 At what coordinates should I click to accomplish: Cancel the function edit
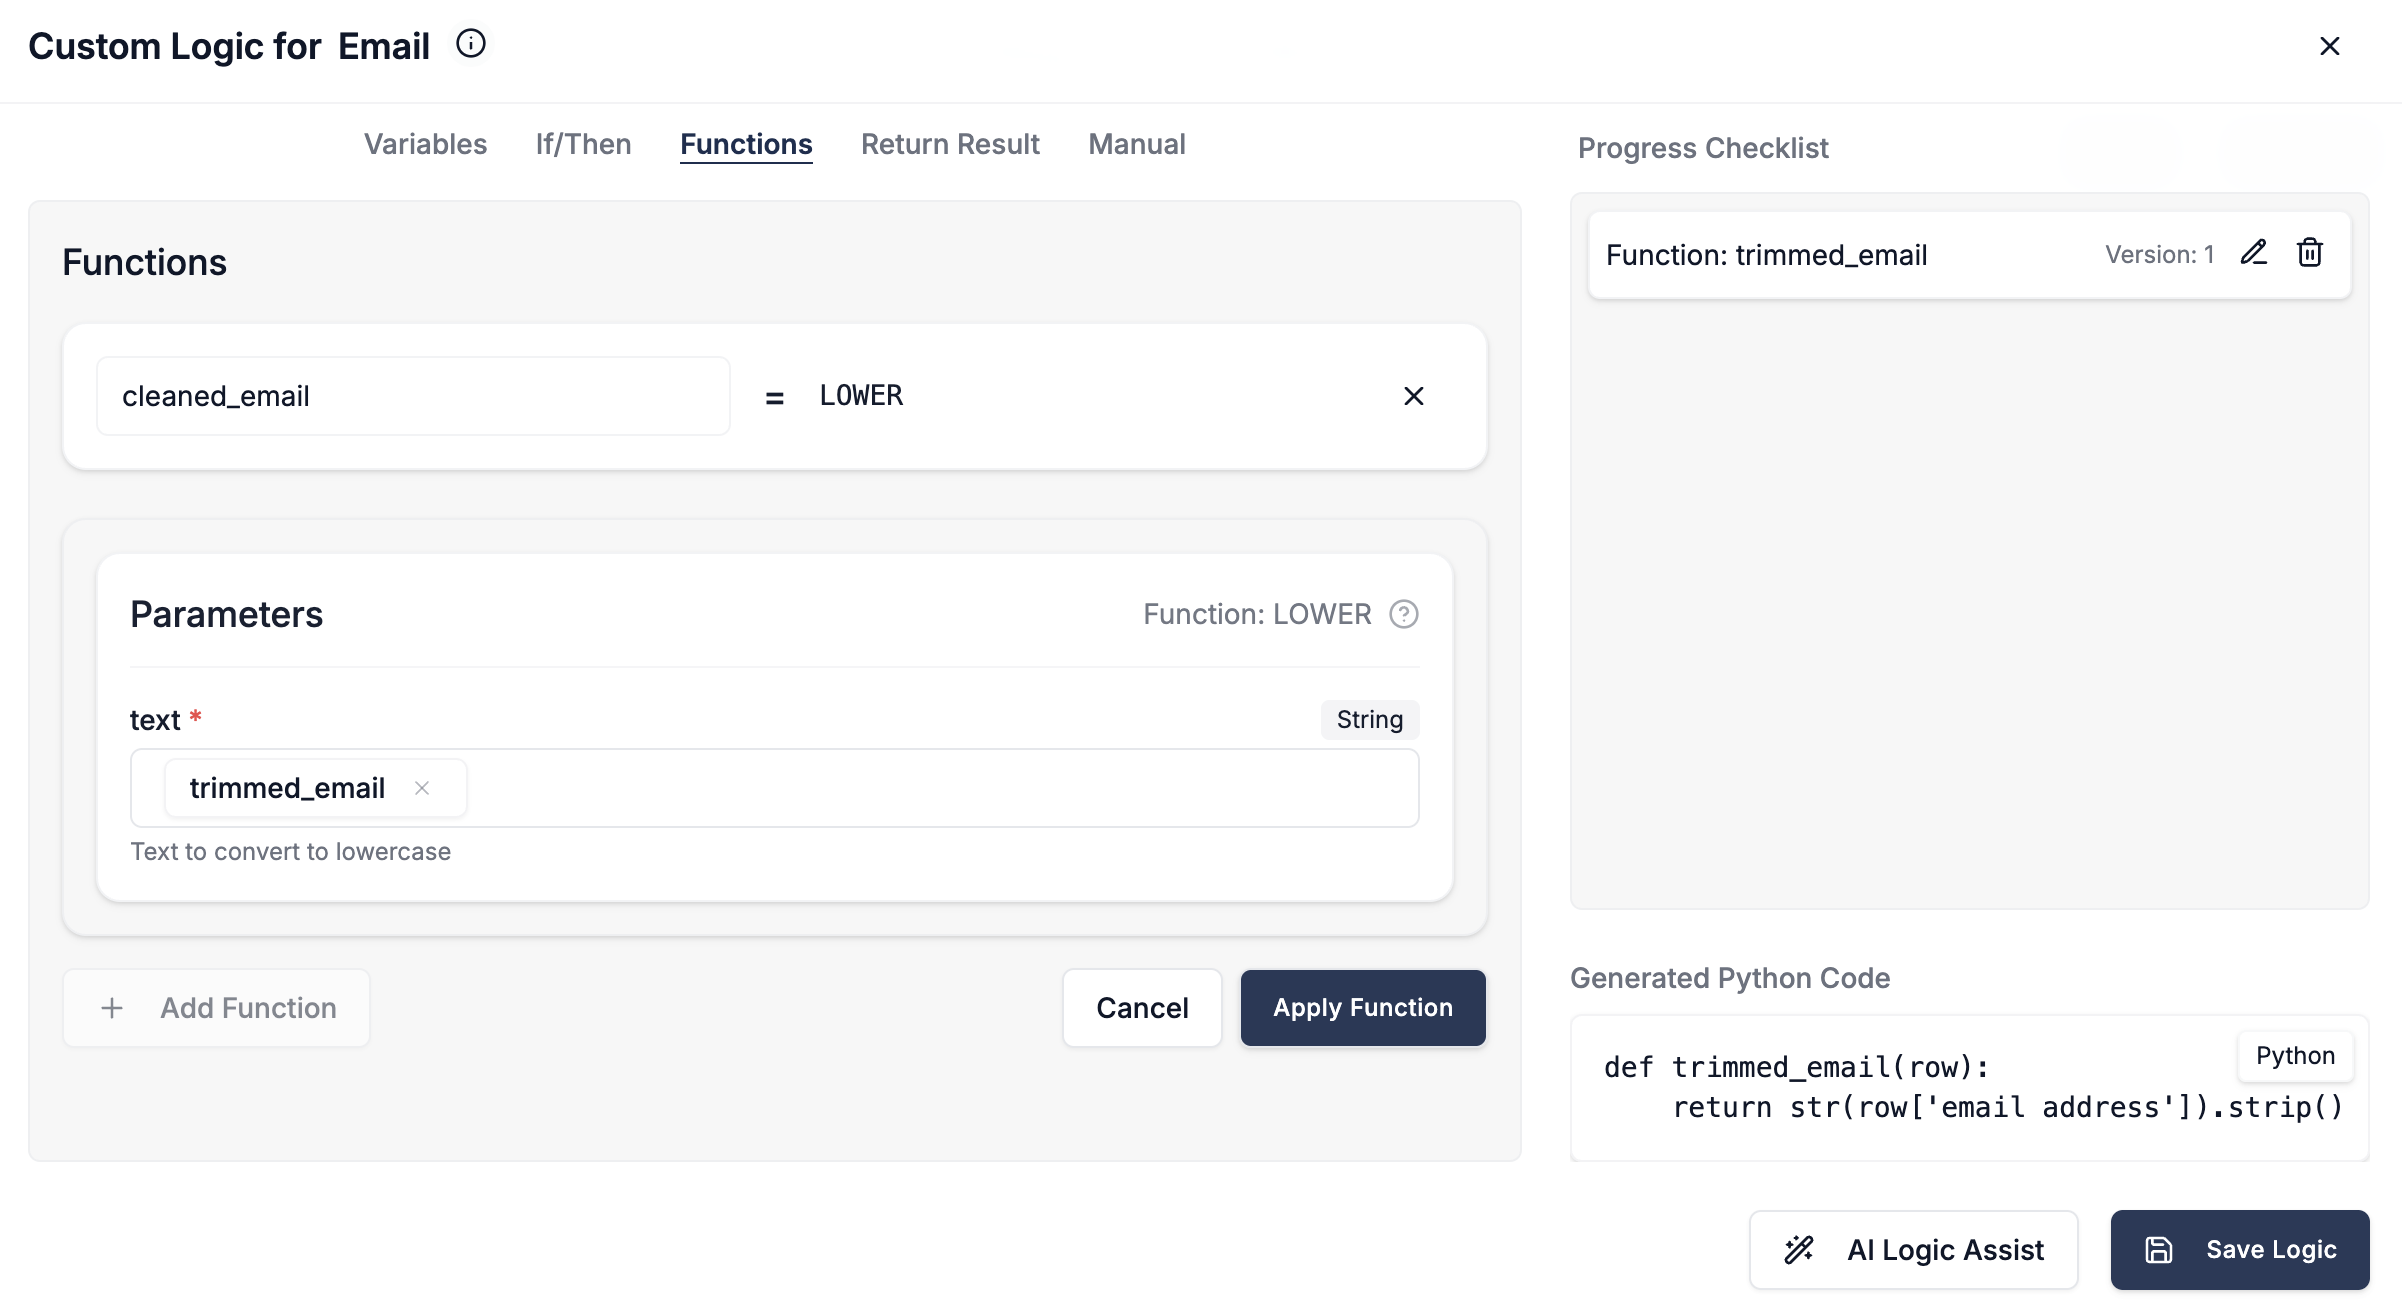pyautogui.click(x=1142, y=1008)
